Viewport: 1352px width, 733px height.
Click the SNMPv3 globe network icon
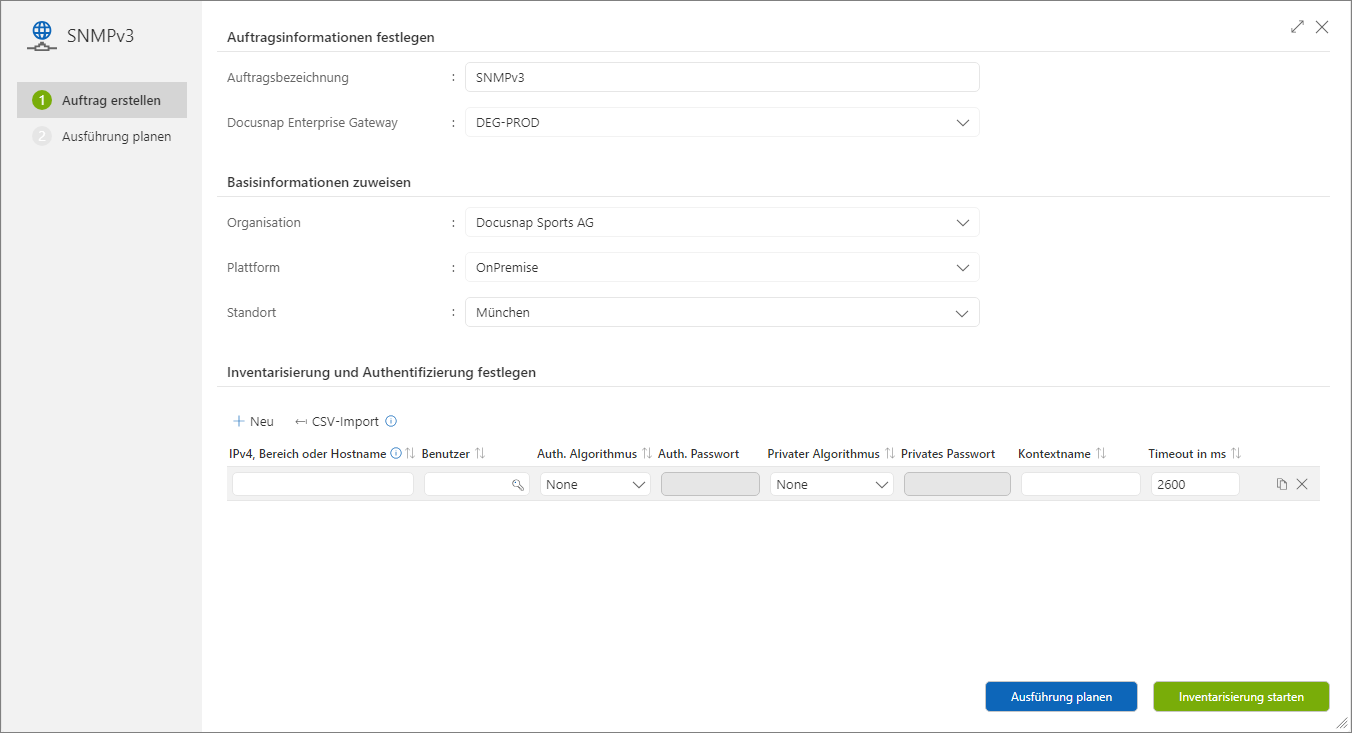42,35
